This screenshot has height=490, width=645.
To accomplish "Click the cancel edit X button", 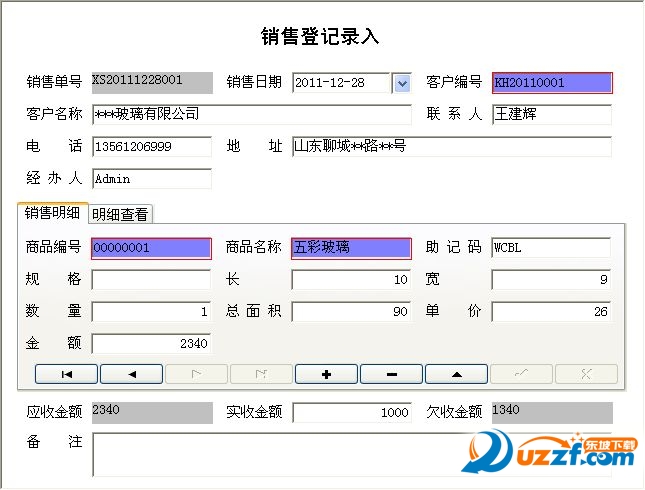I will coord(587,374).
